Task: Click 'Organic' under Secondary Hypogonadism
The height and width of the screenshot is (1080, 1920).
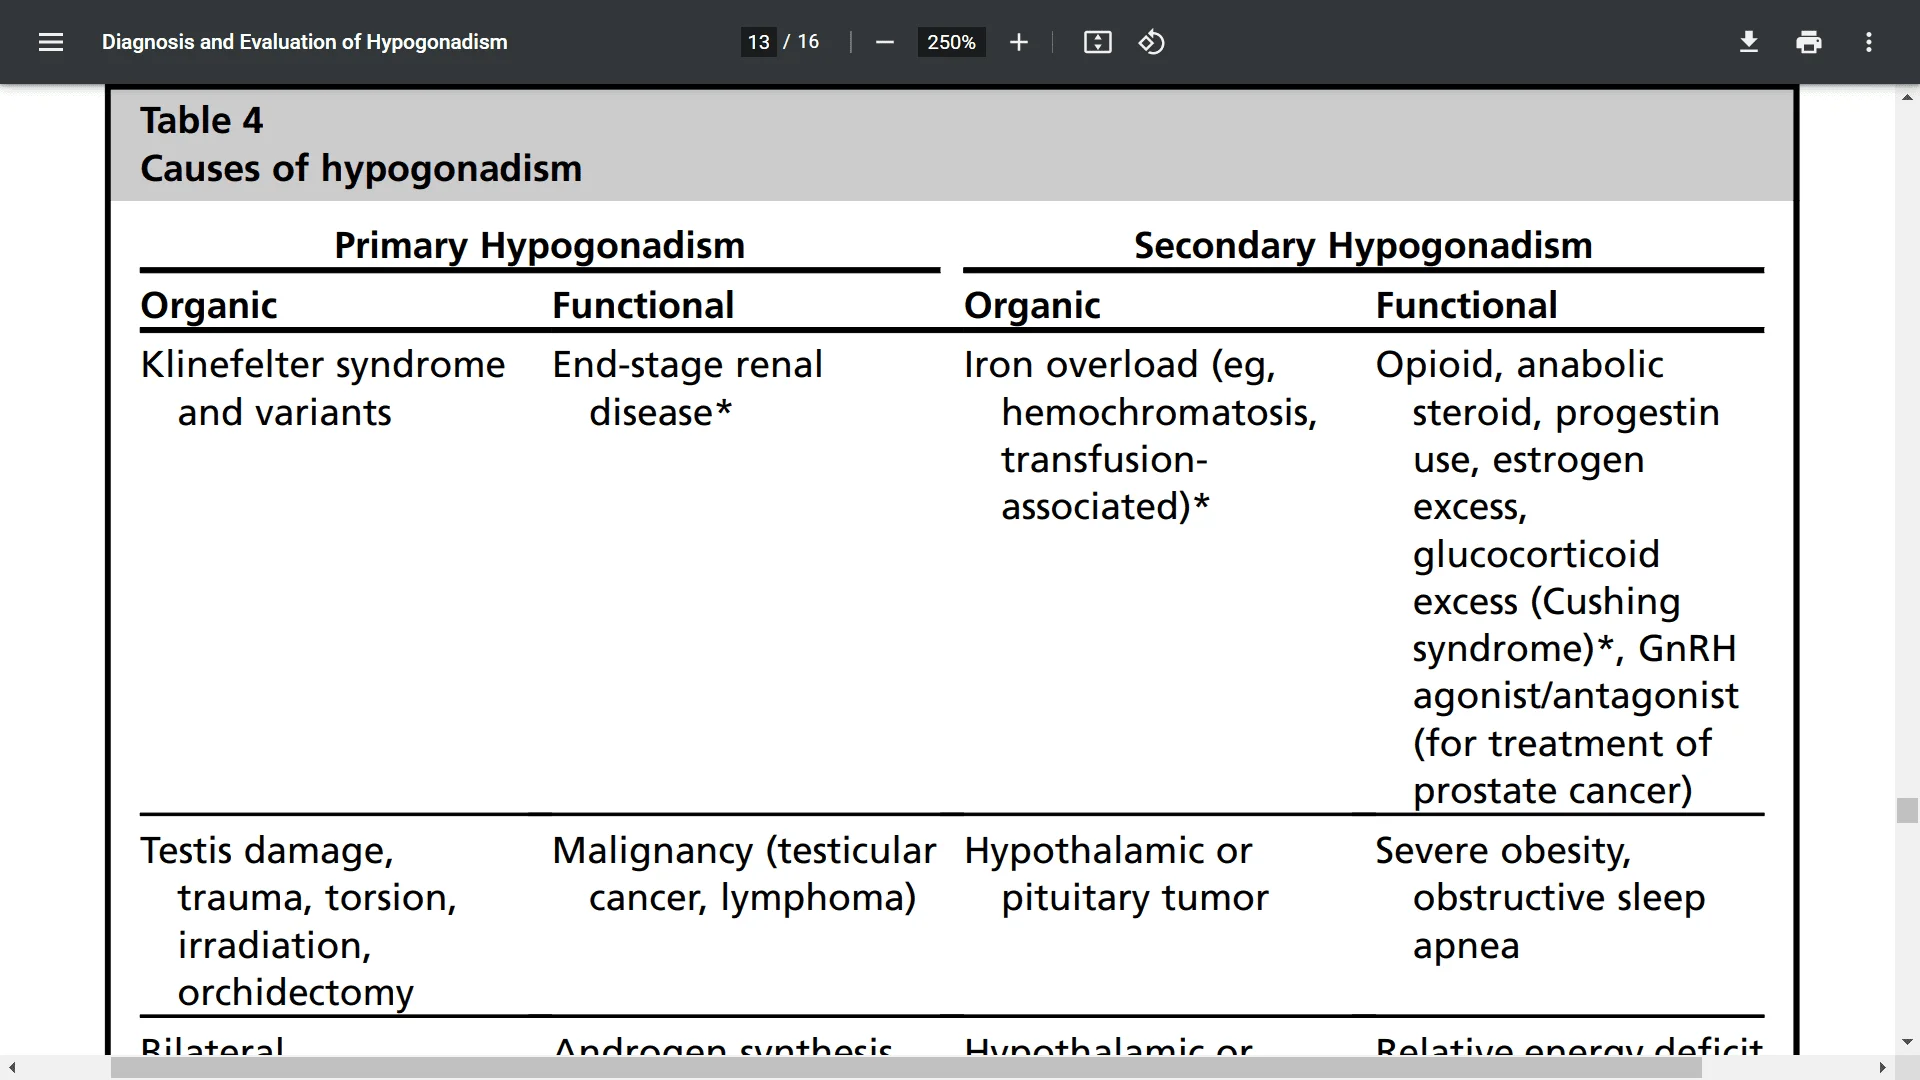Action: 1032,306
